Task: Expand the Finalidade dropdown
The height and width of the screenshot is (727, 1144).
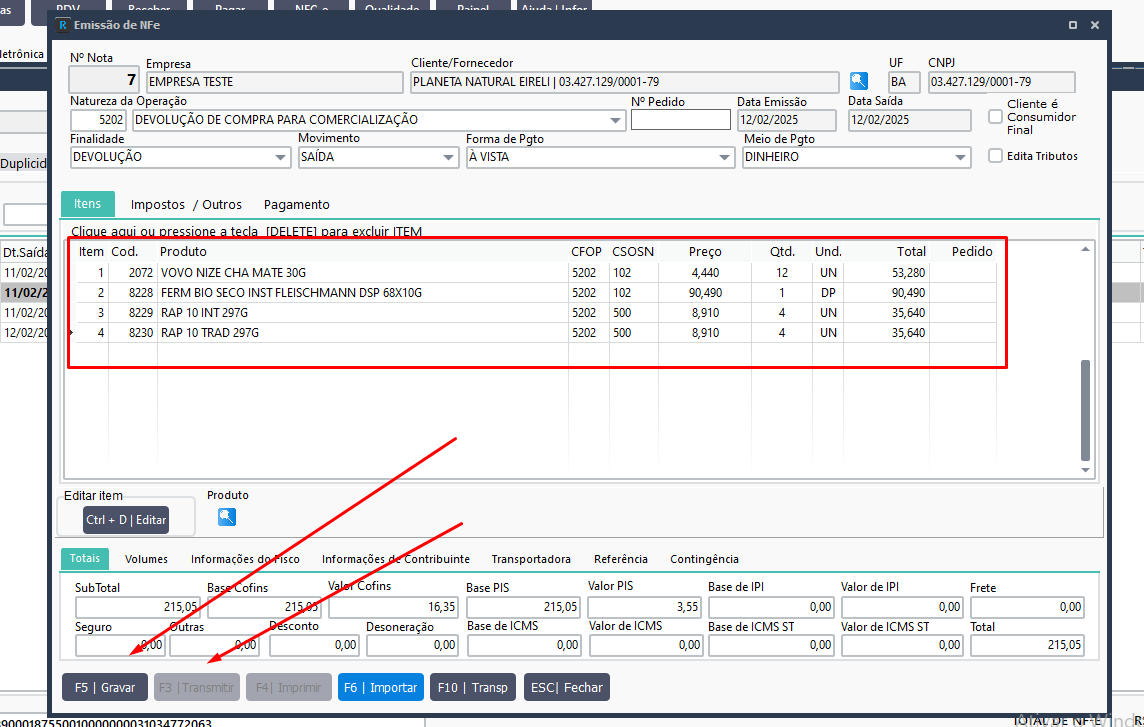Action: point(281,158)
